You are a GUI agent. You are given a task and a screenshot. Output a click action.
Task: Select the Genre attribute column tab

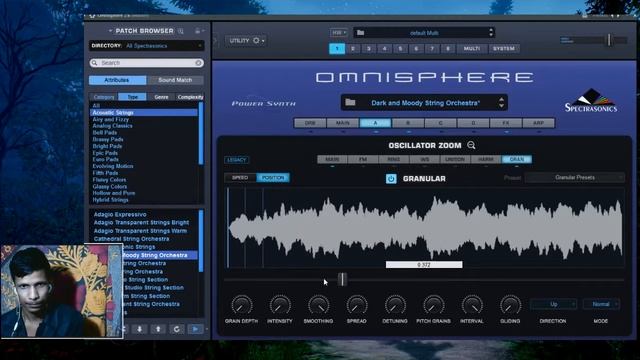click(x=161, y=97)
